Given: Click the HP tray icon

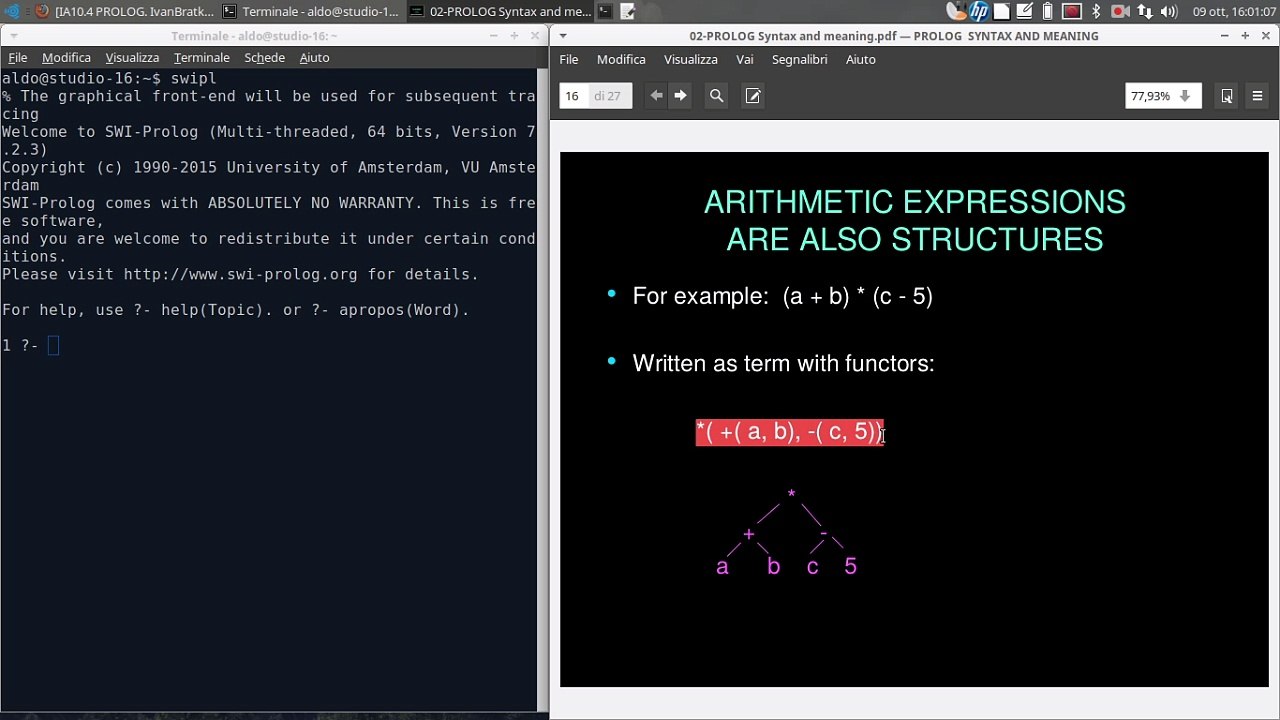Looking at the screenshot, I should coord(979,12).
